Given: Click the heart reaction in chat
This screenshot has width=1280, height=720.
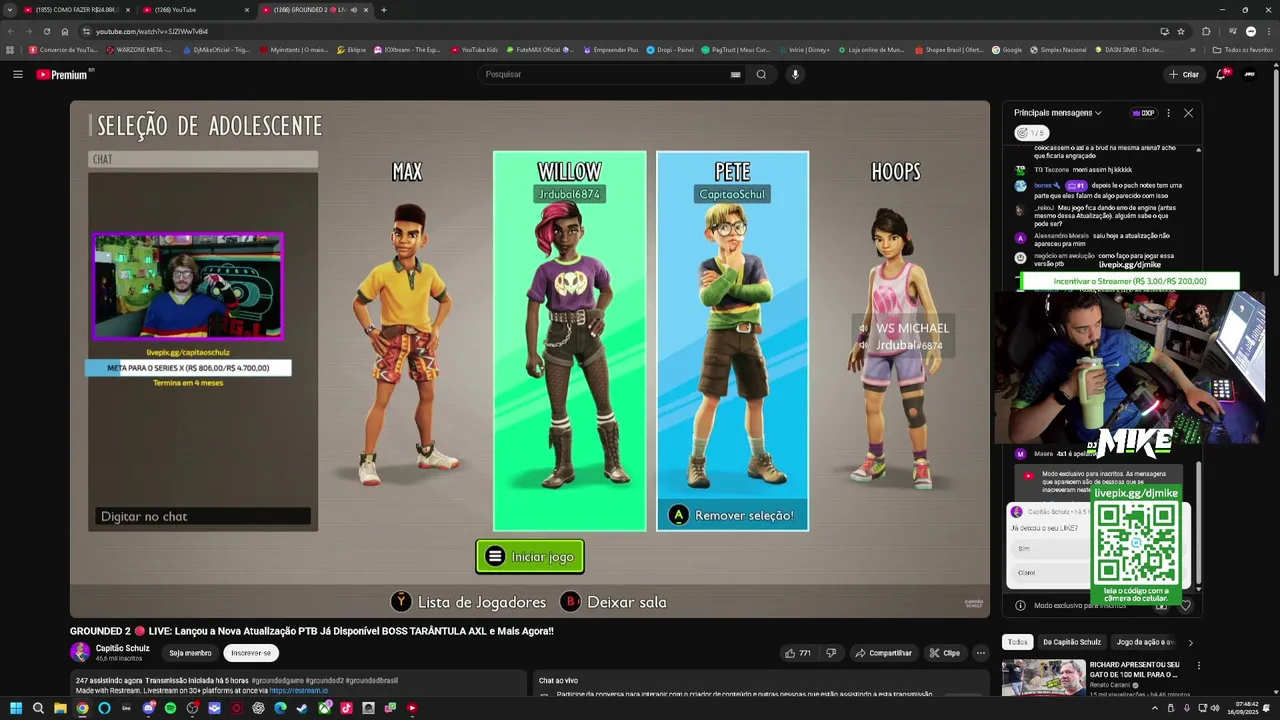Looking at the screenshot, I should (x=1185, y=605).
